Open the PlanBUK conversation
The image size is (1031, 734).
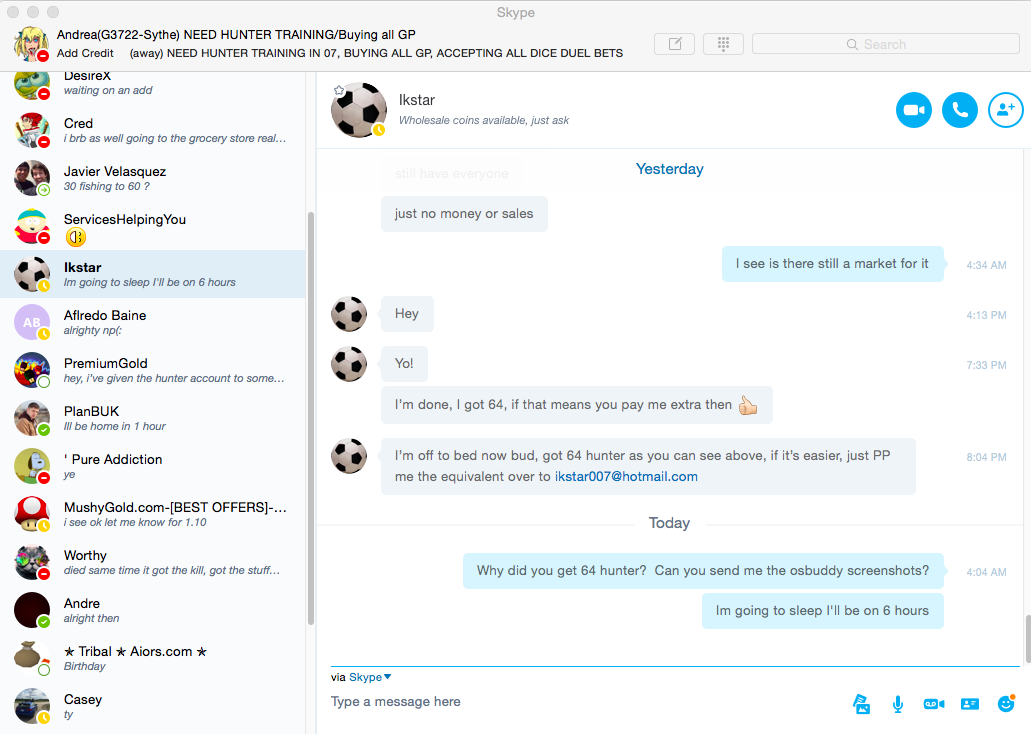click(153, 418)
